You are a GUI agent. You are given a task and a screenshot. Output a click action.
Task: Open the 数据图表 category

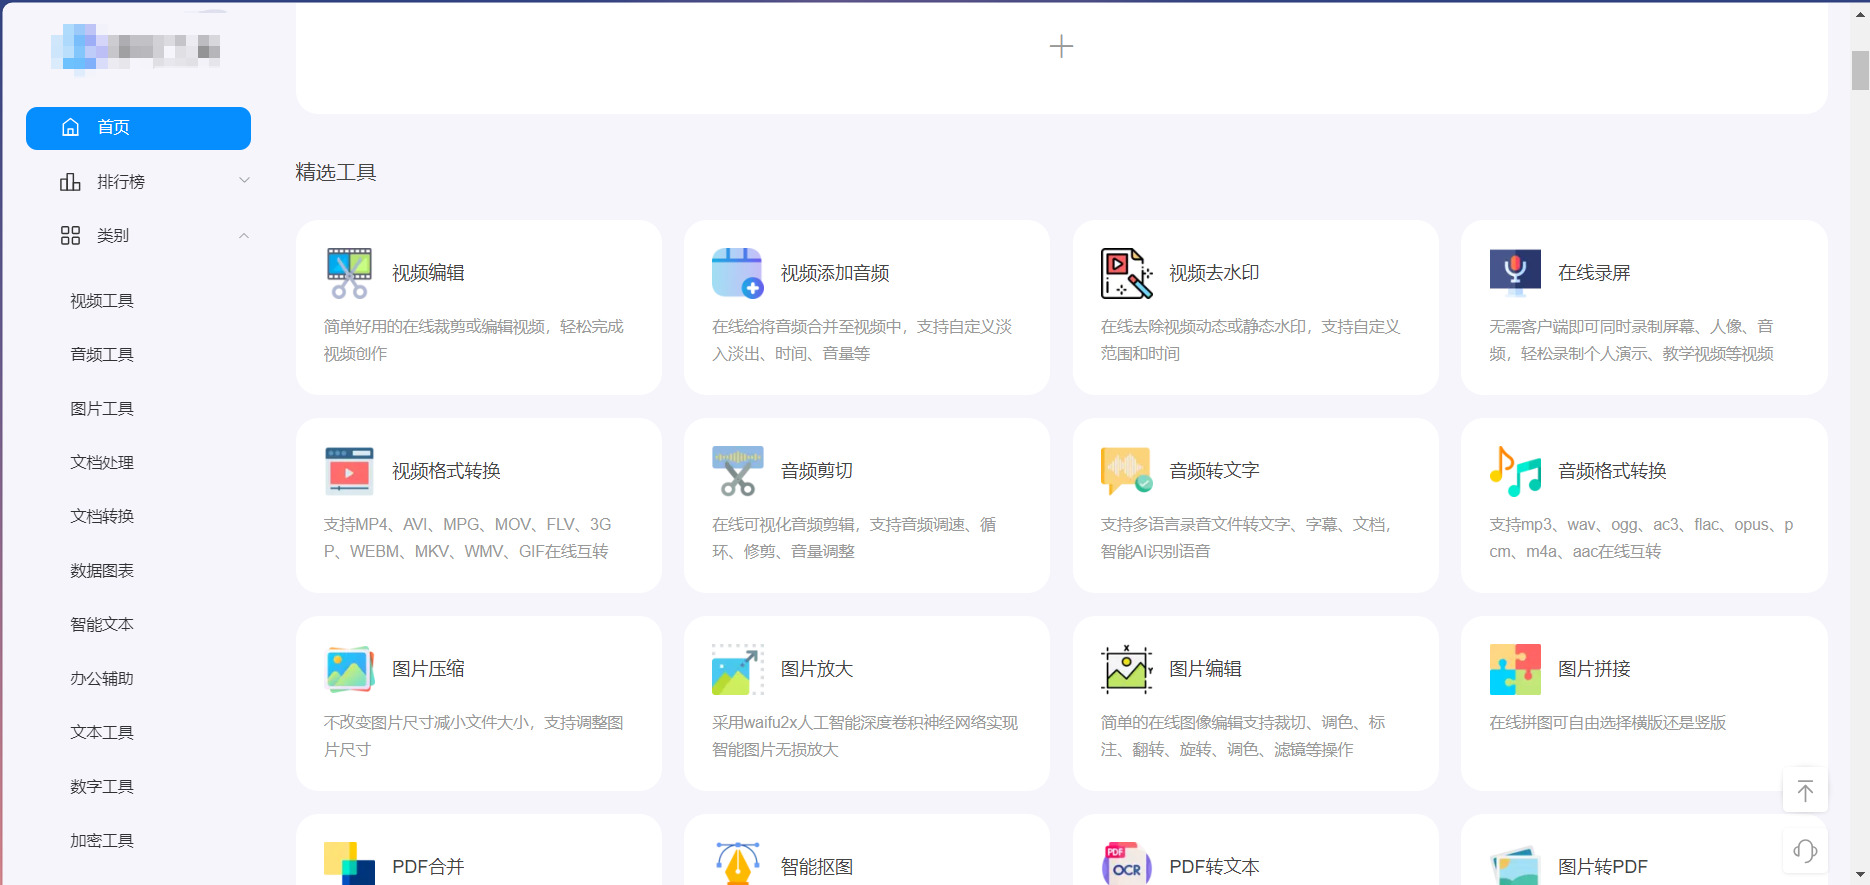[x=102, y=571]
